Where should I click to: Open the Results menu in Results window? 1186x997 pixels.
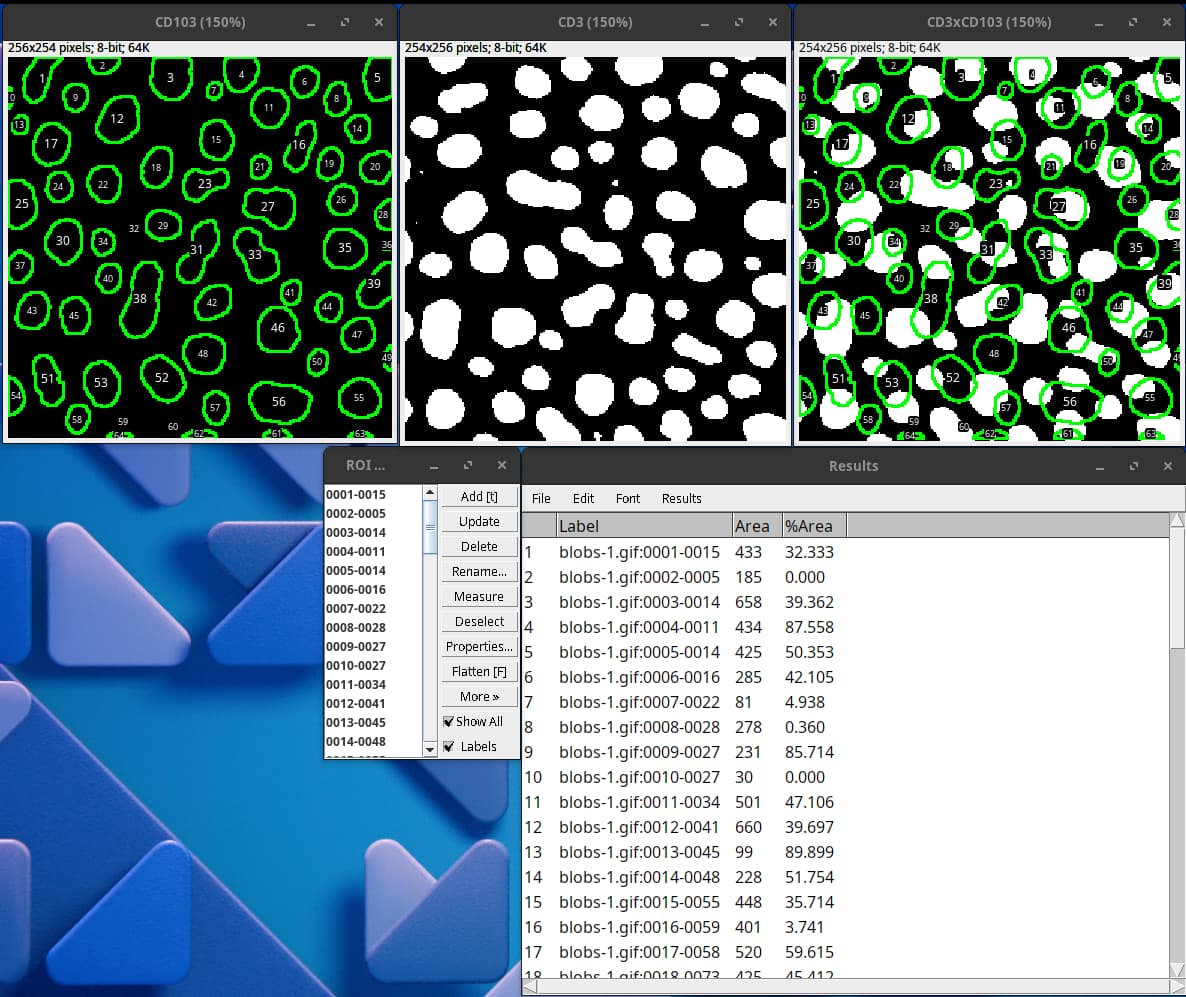[681, 498]
